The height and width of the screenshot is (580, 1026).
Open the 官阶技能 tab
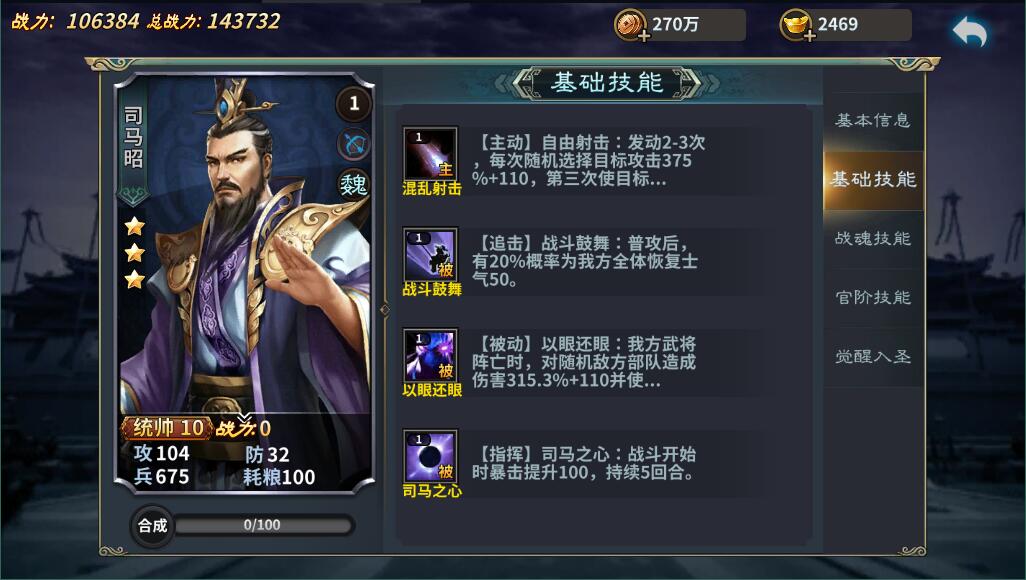(x=873, y=298)
